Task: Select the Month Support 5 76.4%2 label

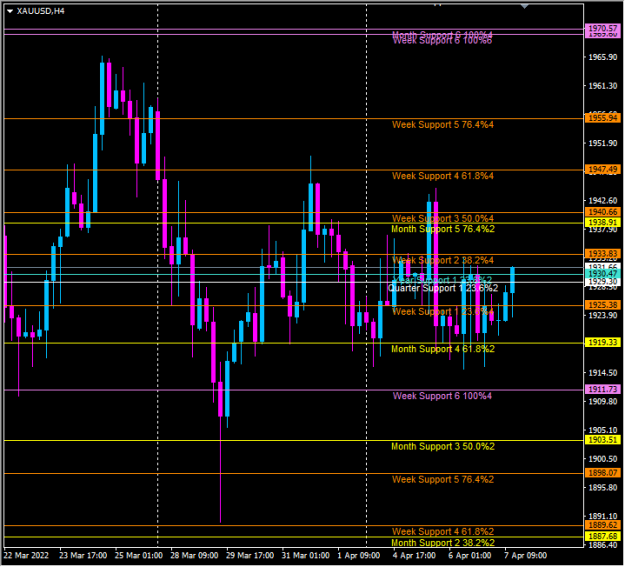Action: pos(443,229)
